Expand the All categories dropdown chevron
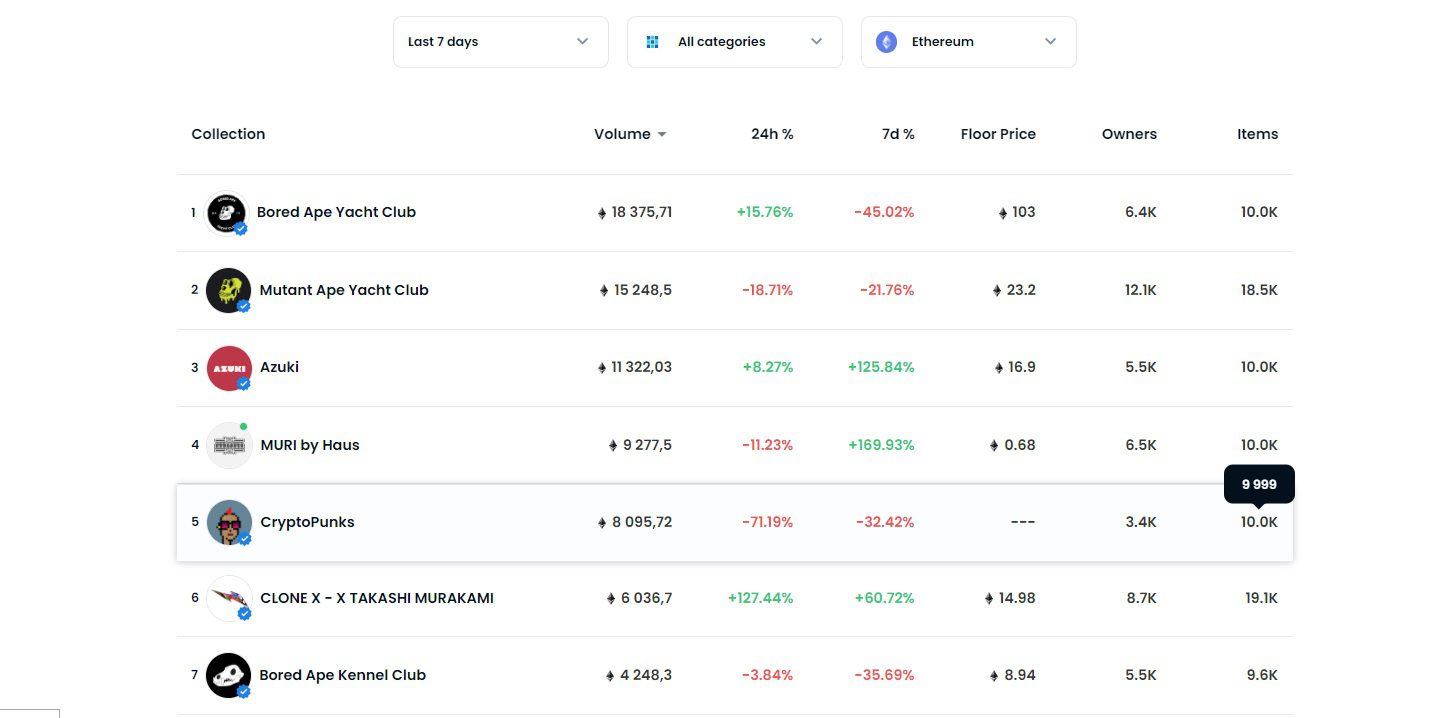This screenshot has height=718, width=1455. click(x=816, y=42)
